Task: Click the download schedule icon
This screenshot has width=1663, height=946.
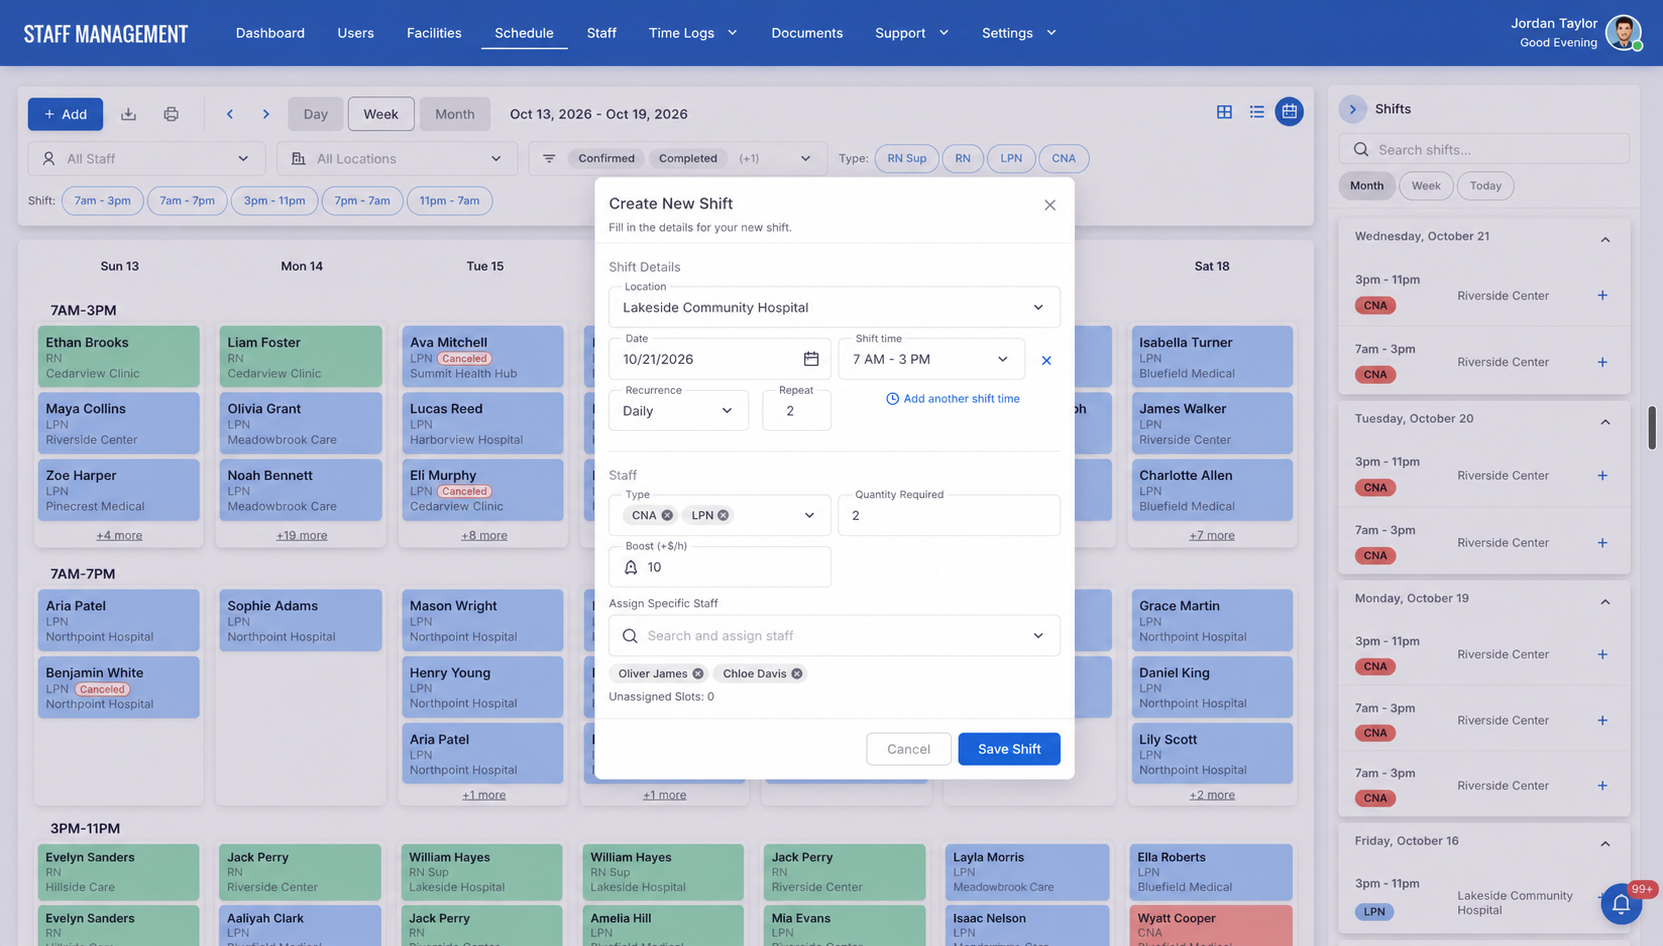Action: tap(128, 114)
